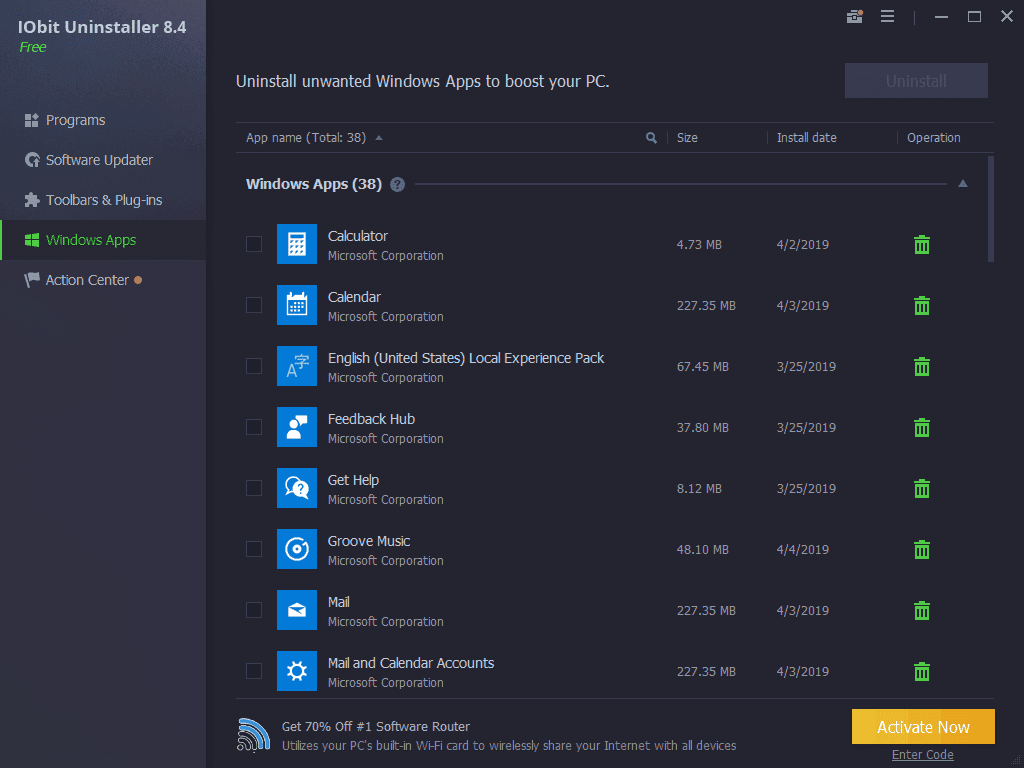This screenshot has width=1024, height=768.
Task: Click Get Help's 8.12 MB size
Action: 699,488
